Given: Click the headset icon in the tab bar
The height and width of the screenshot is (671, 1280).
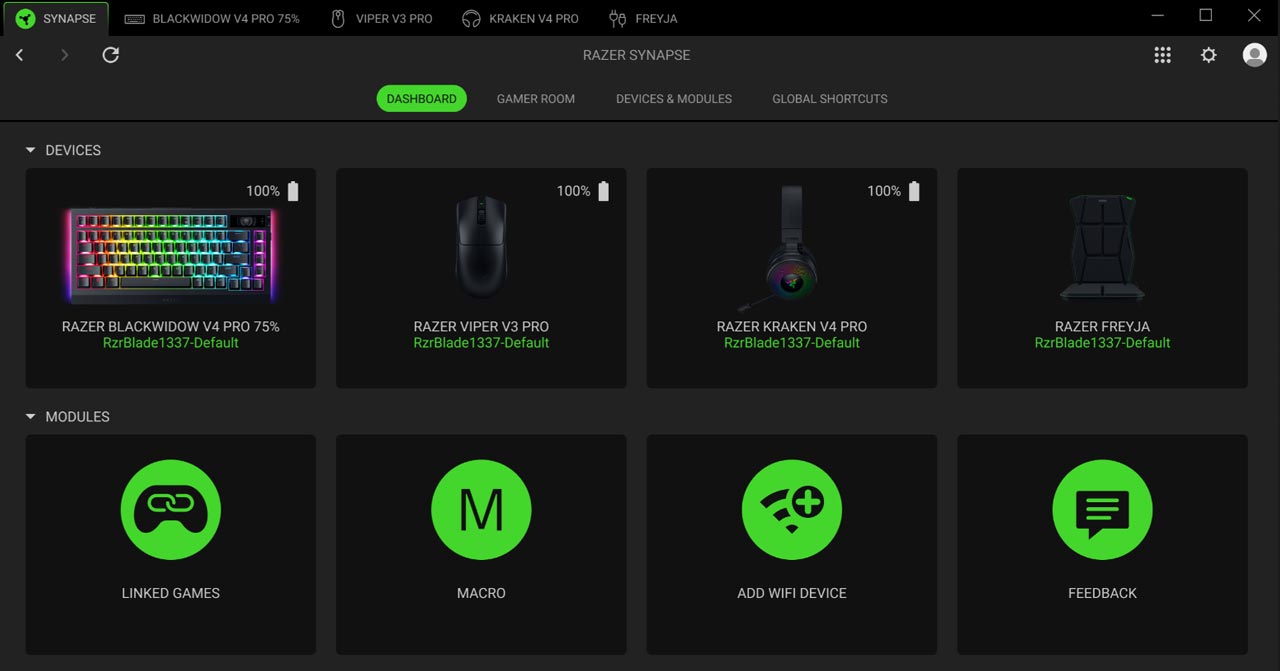Looking at the screenshot, I should pyautogui.click(x=471, y=19).
